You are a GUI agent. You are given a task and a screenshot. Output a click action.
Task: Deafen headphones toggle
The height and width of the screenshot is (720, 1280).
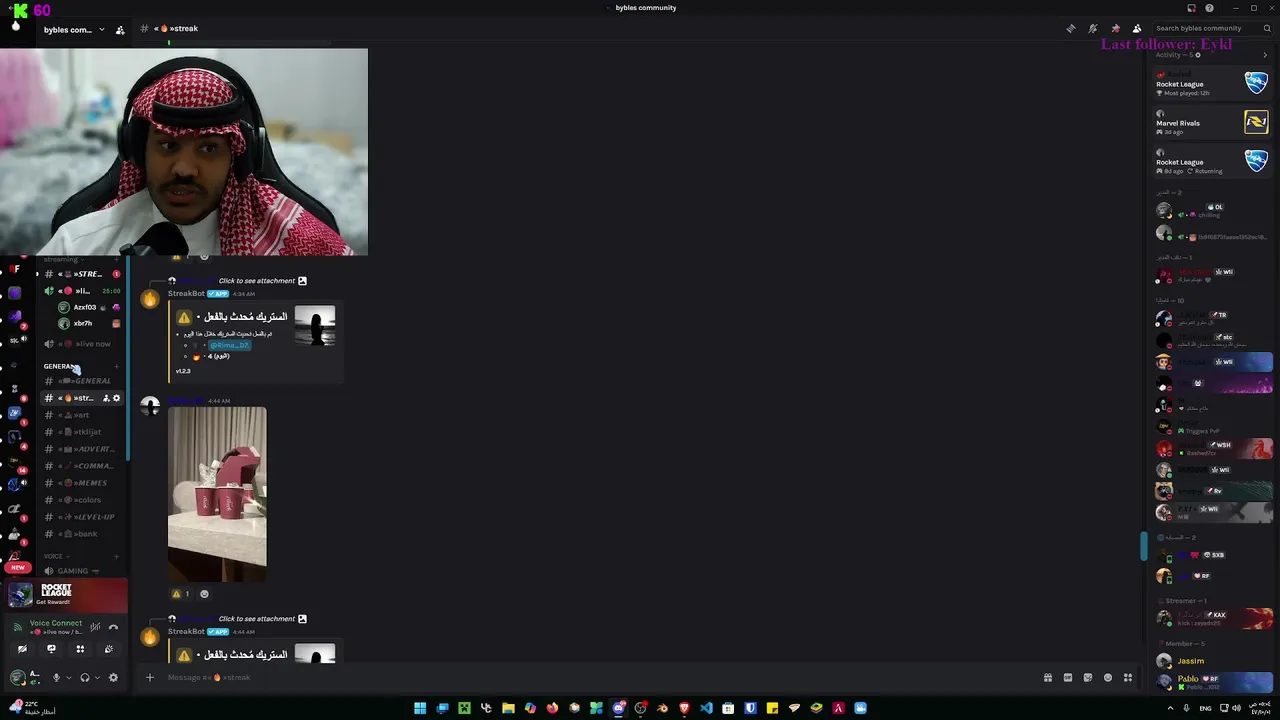(84, 677)
